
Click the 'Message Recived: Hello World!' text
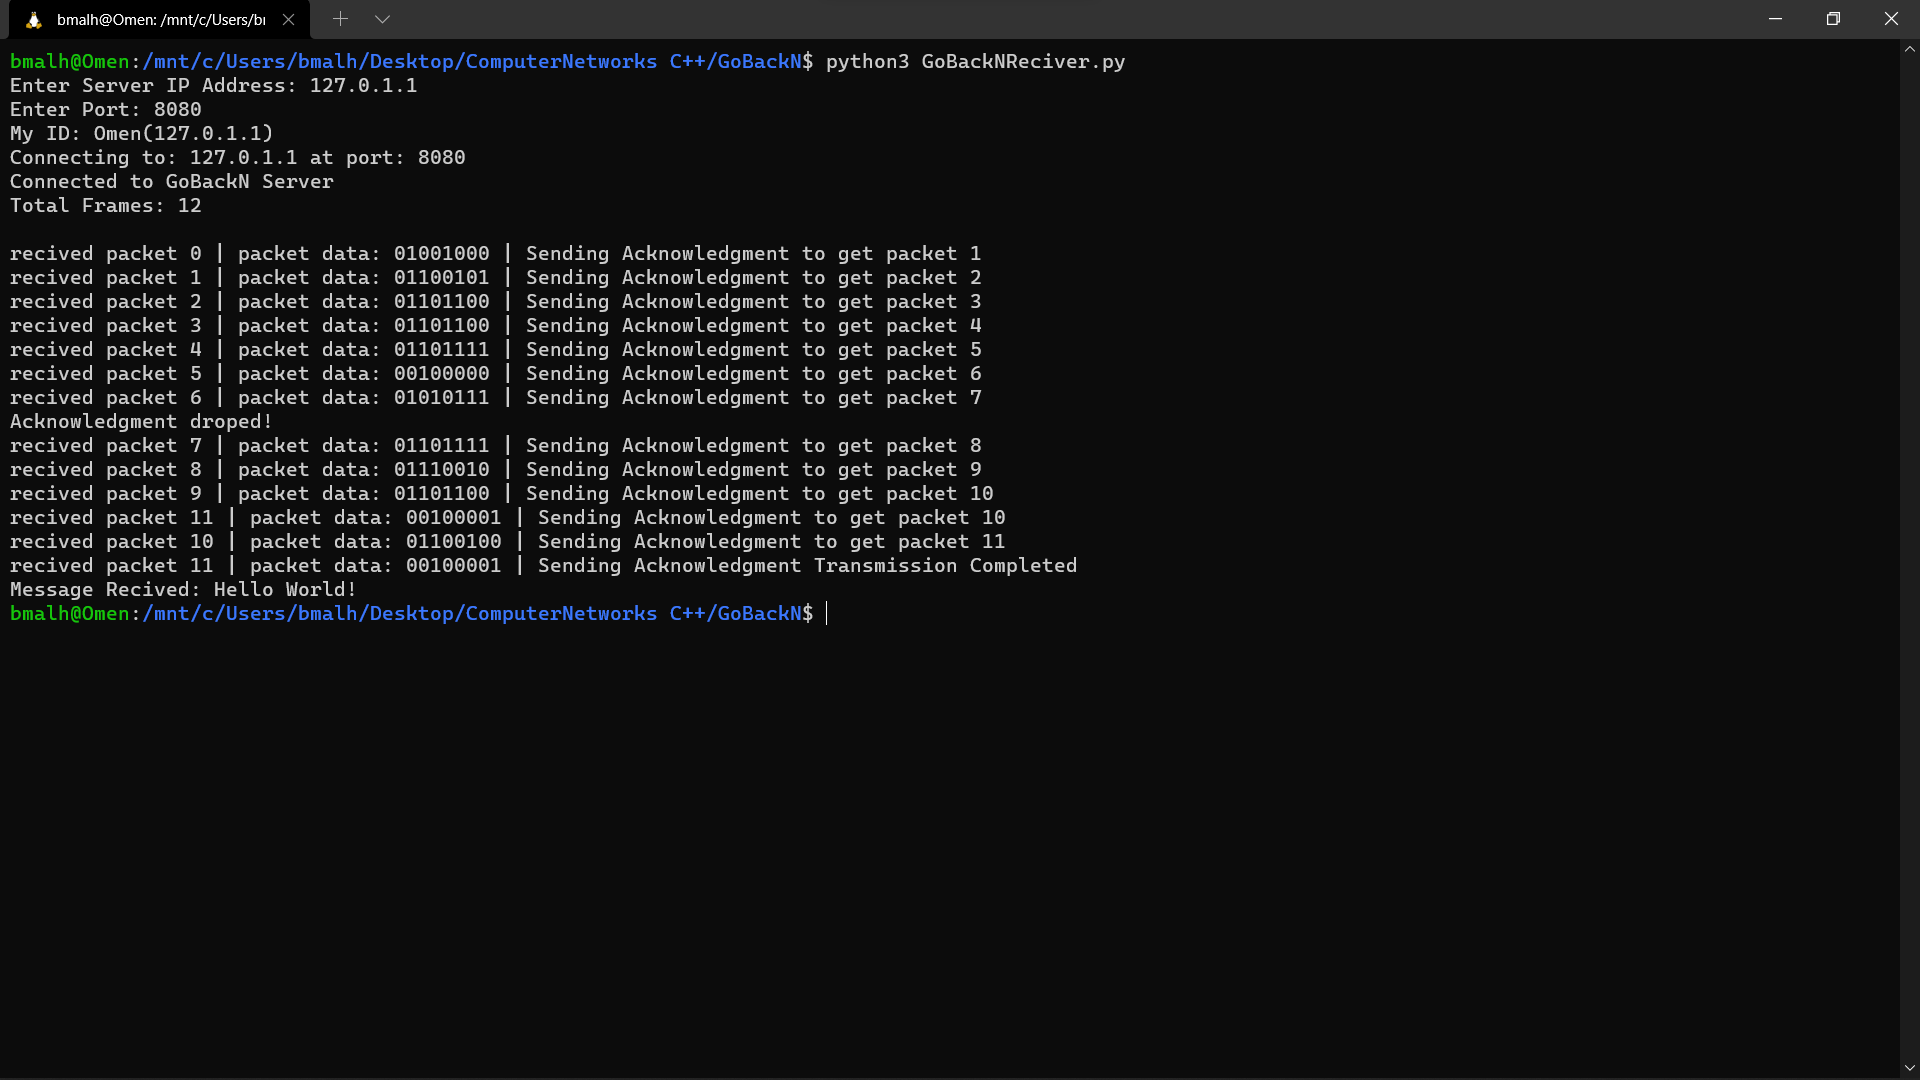[x=182, y=589]
